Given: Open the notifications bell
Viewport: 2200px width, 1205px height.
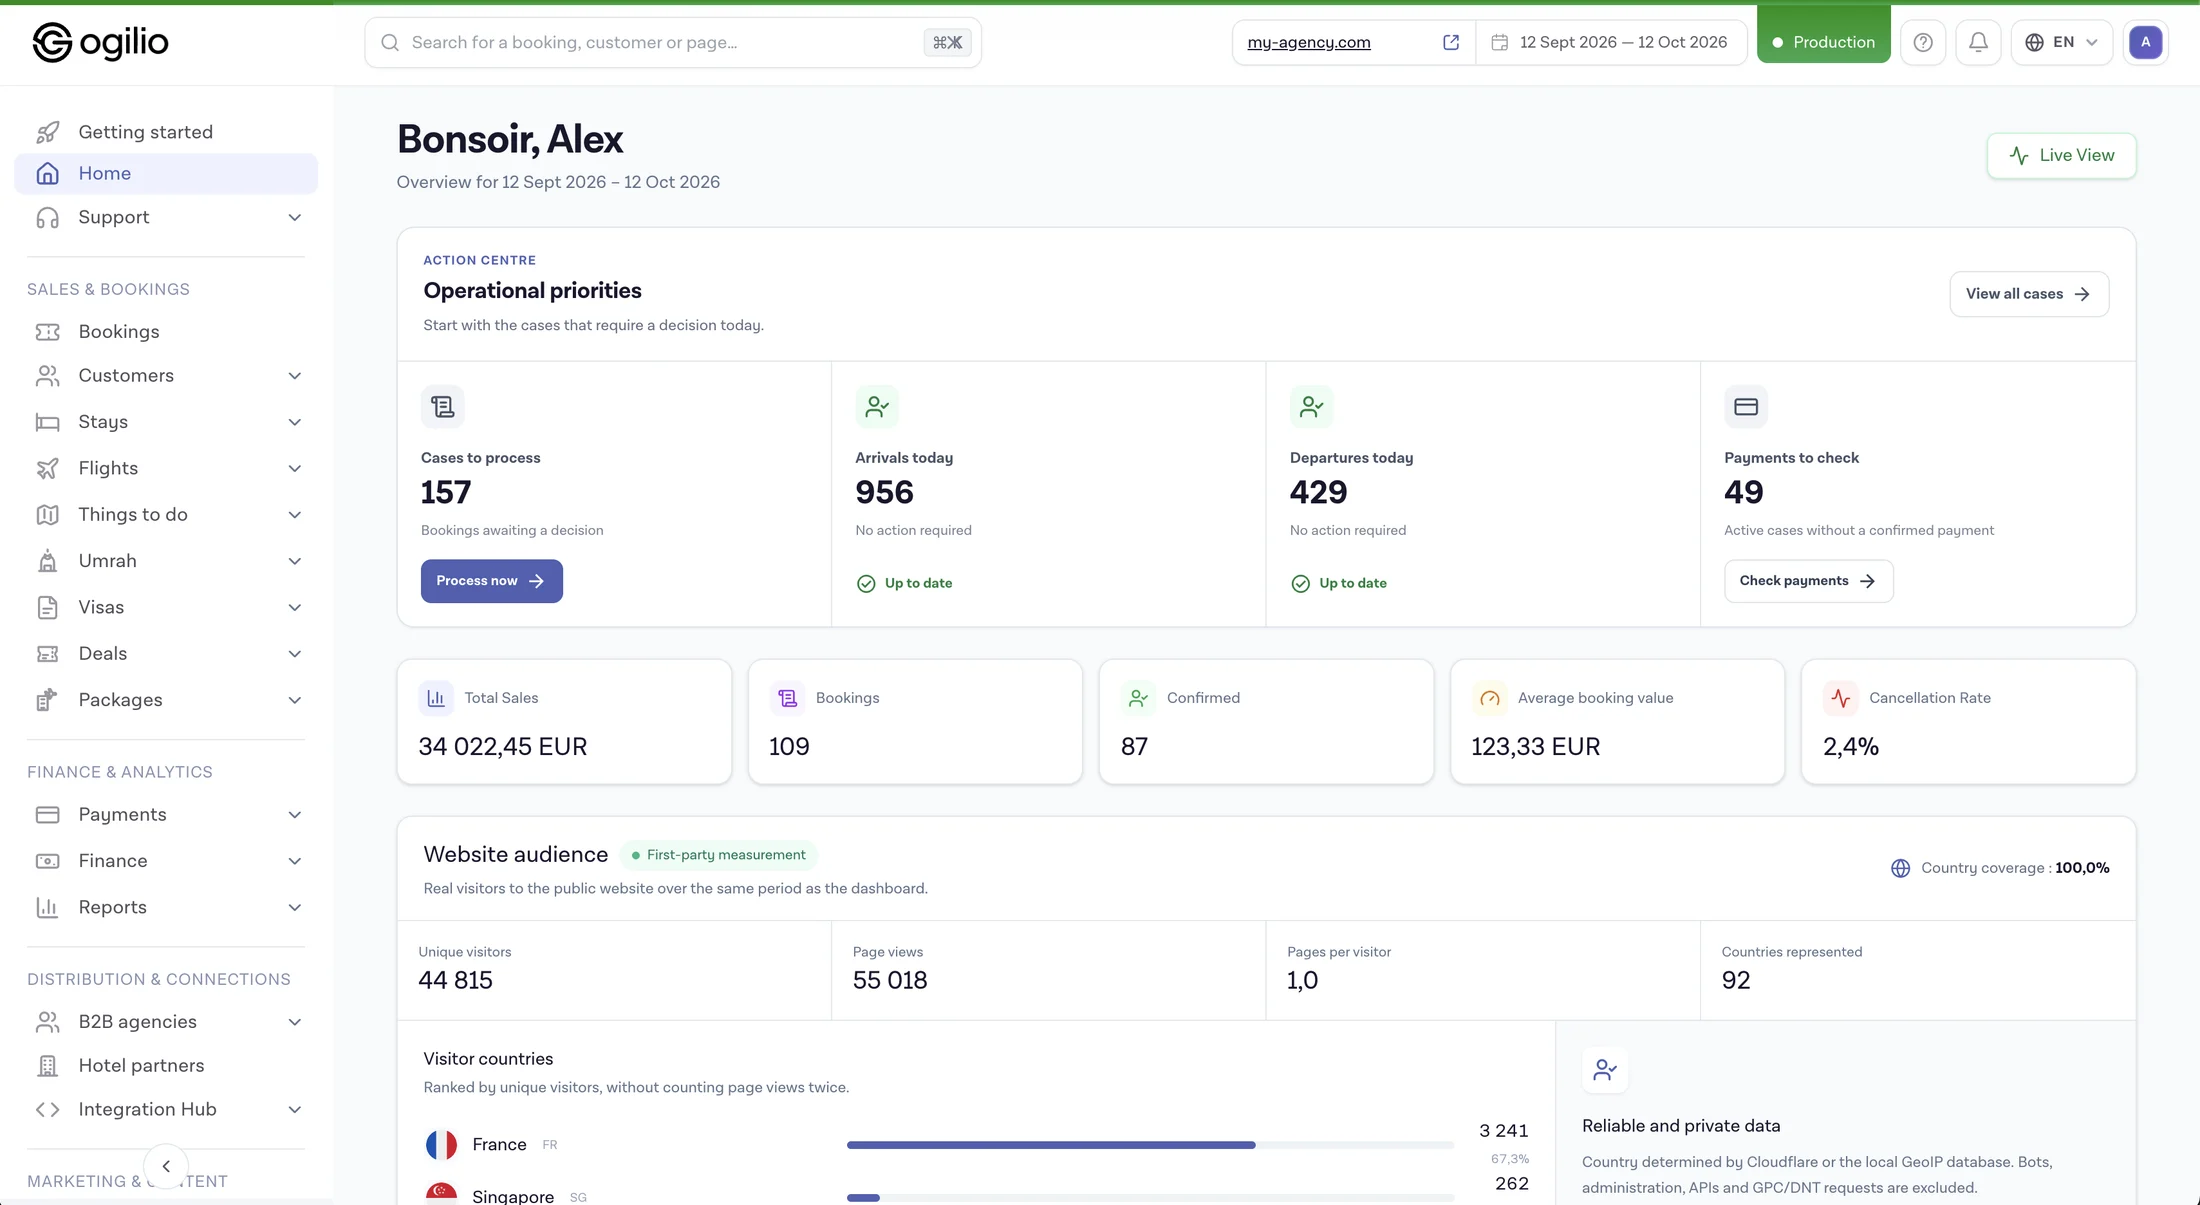Looking at the screenshot, I should 1978,42.
